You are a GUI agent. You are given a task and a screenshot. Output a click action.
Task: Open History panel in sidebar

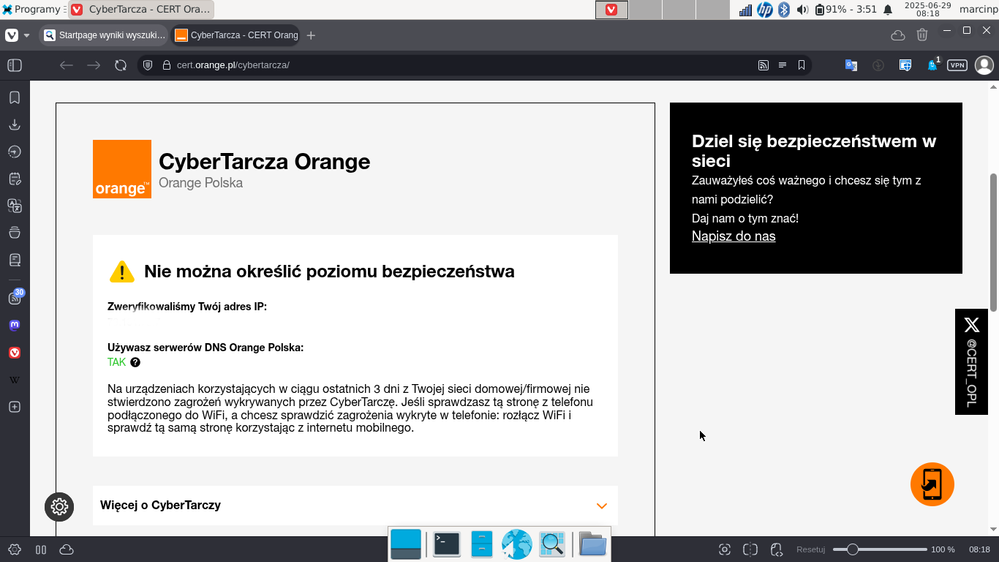(x=15, y=152)
